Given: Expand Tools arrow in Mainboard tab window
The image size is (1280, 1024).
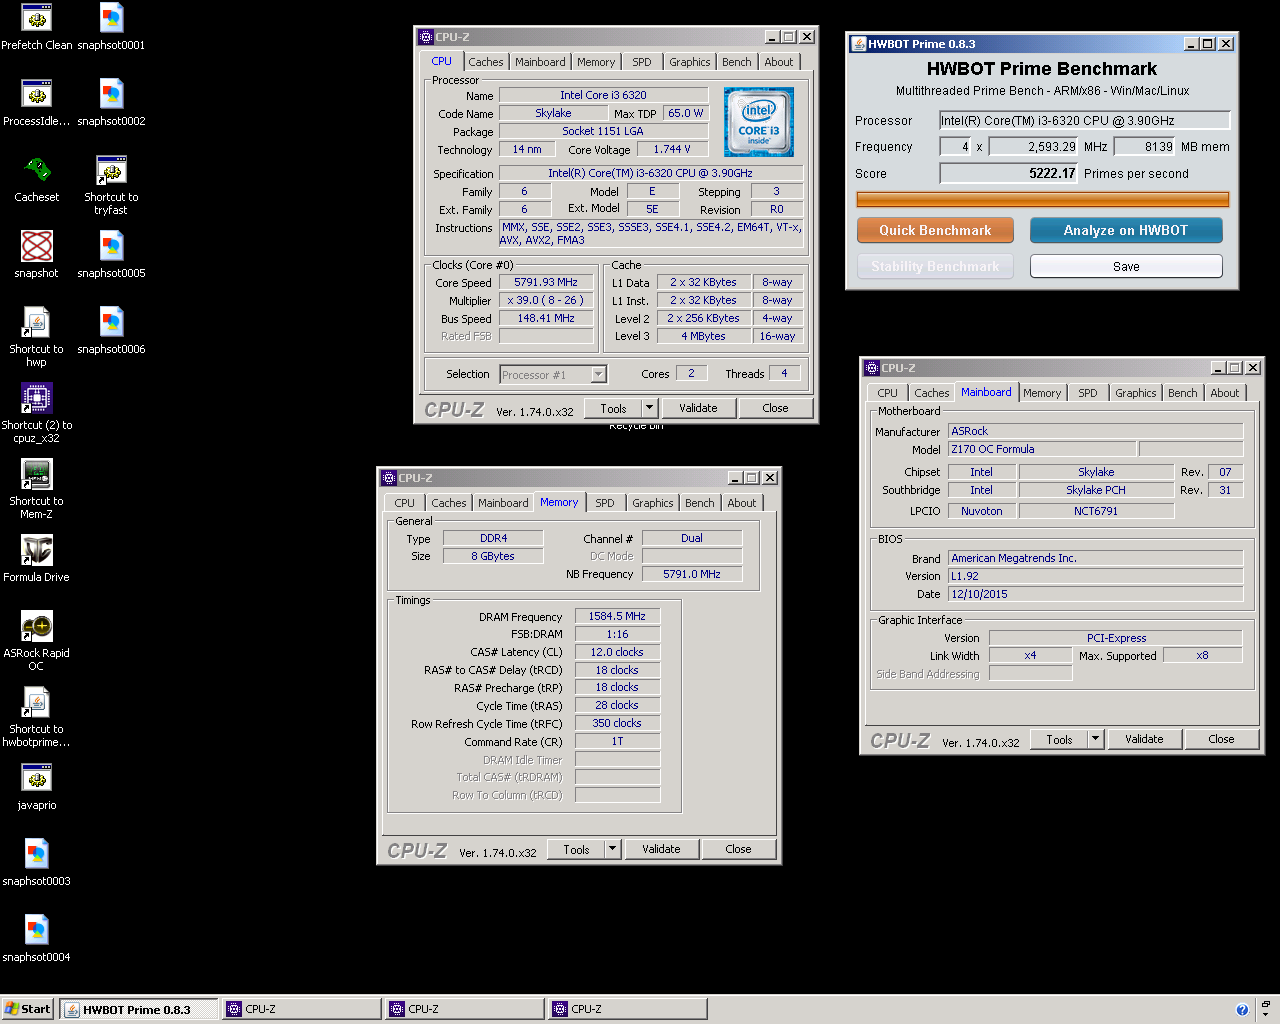Looking at the screenshot, I should (x=1095, y=739).
